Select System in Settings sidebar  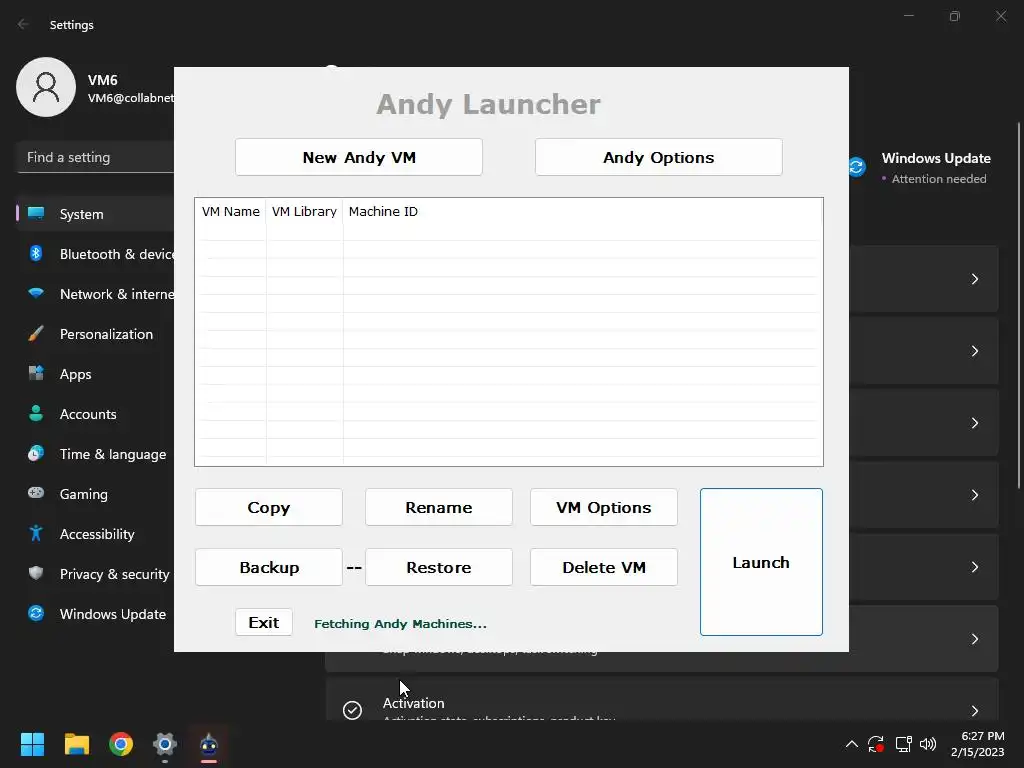pos(95,214)
